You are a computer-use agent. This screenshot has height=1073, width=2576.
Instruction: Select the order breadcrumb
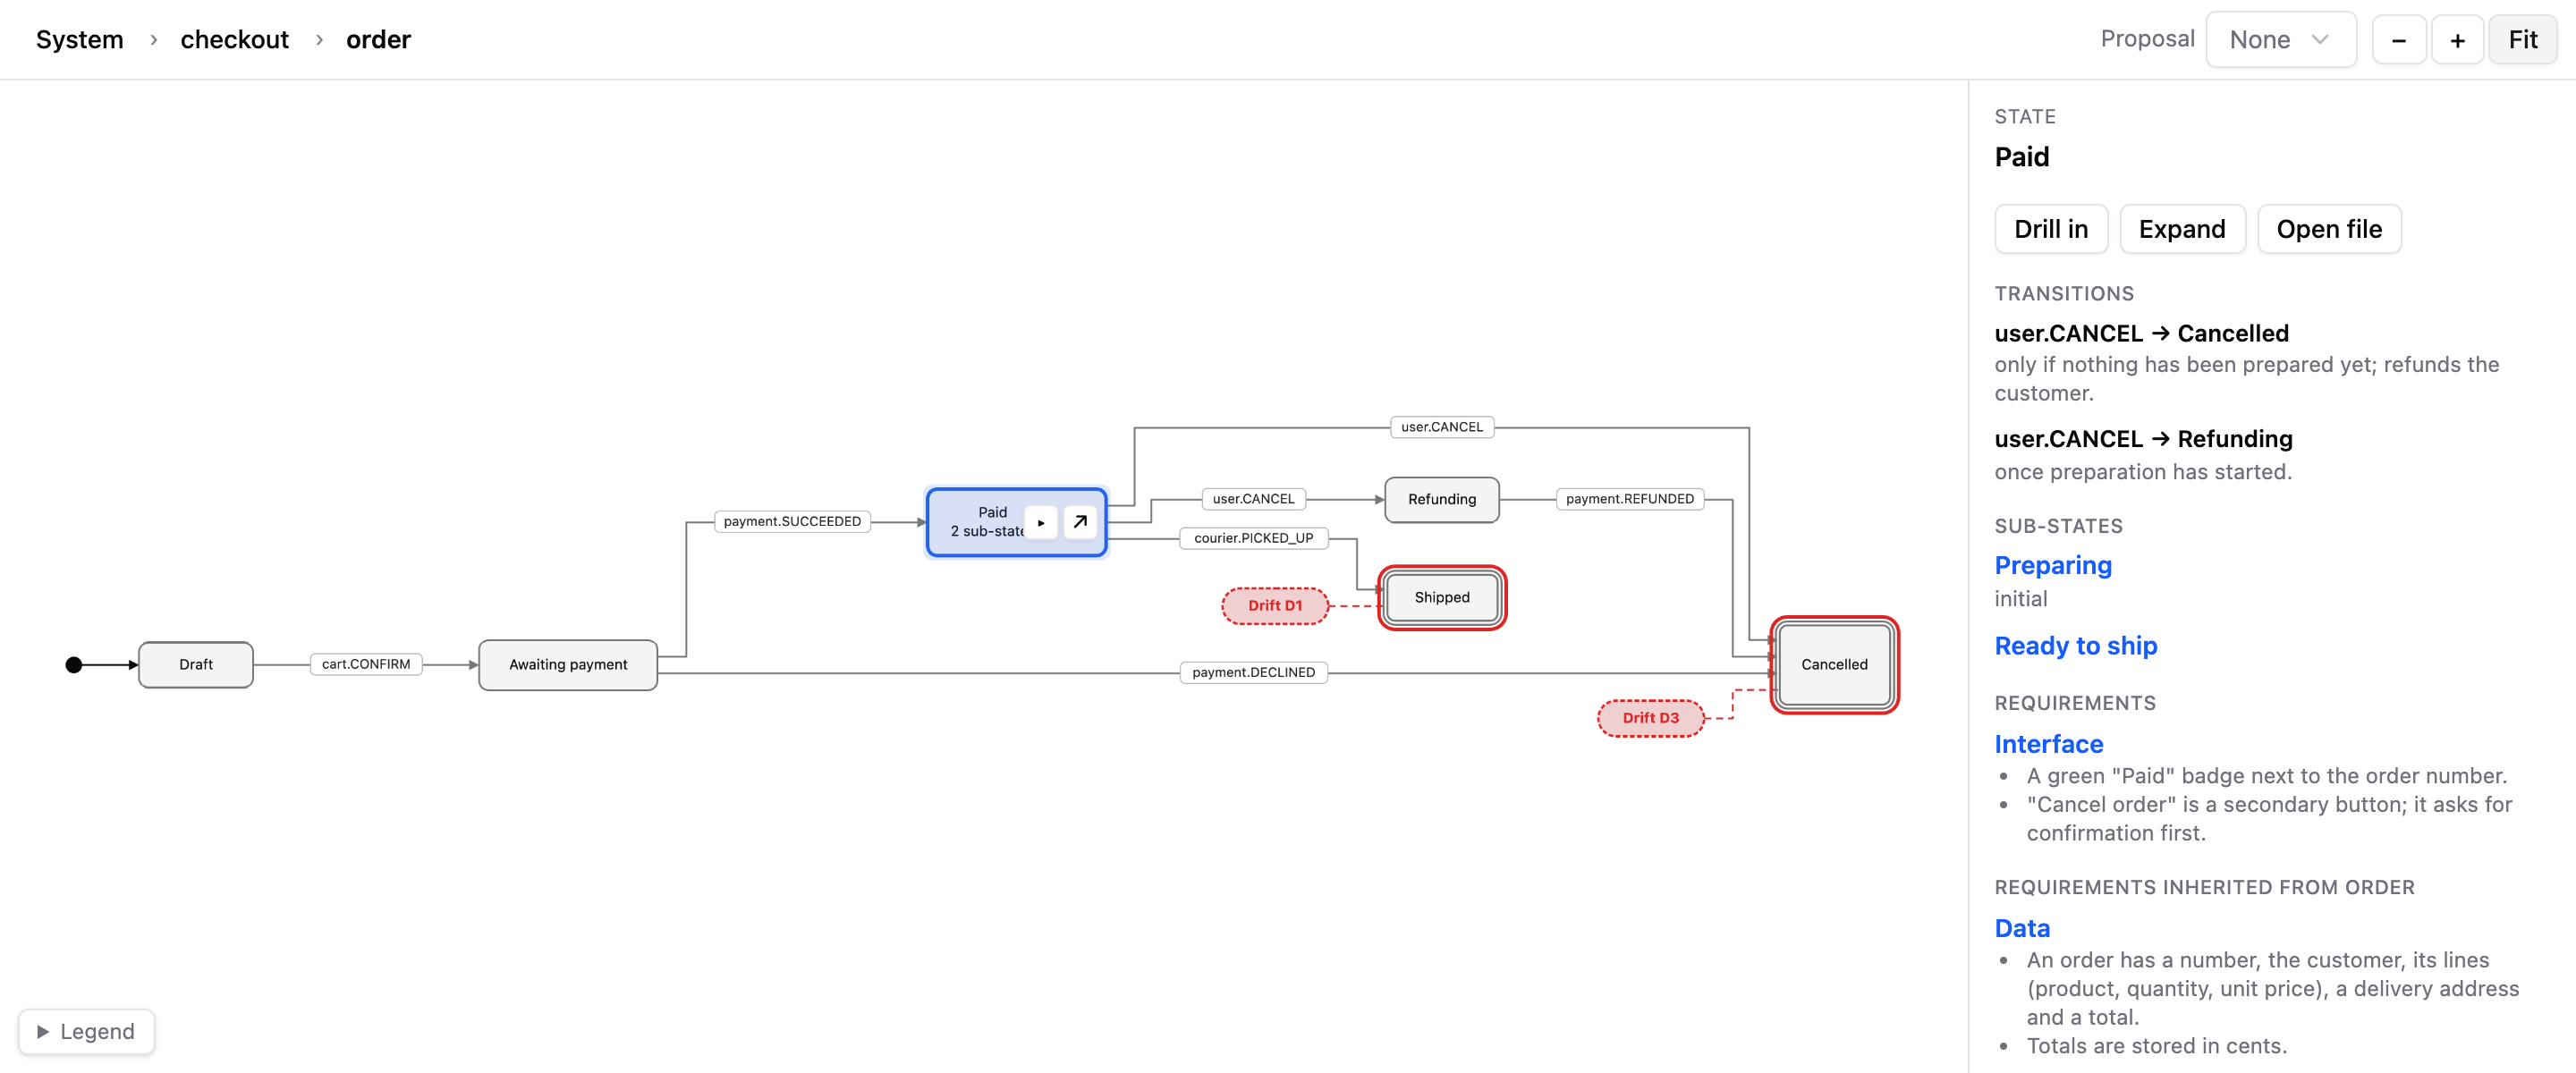point(378,40)
